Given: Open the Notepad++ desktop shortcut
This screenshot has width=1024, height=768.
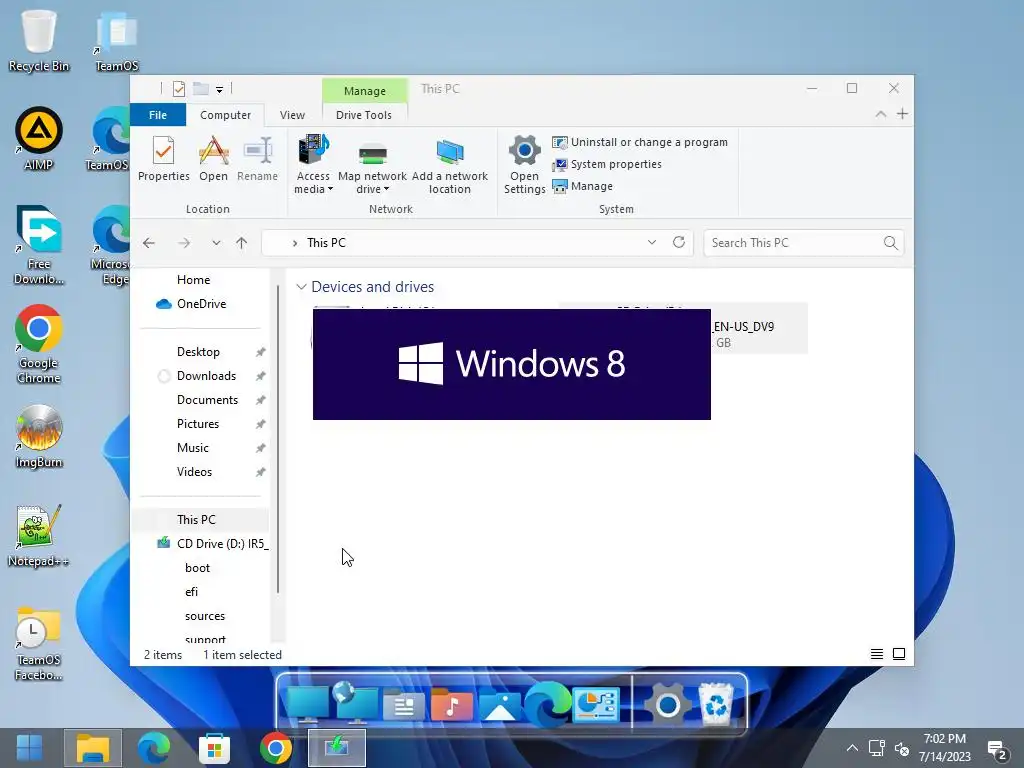Looking at the screenshot, I should coord(39,536).
